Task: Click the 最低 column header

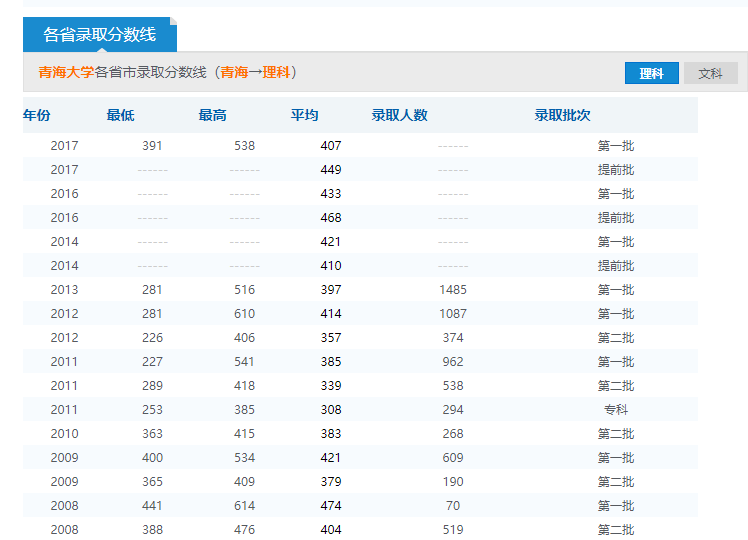Action: (x=120, y=115)
